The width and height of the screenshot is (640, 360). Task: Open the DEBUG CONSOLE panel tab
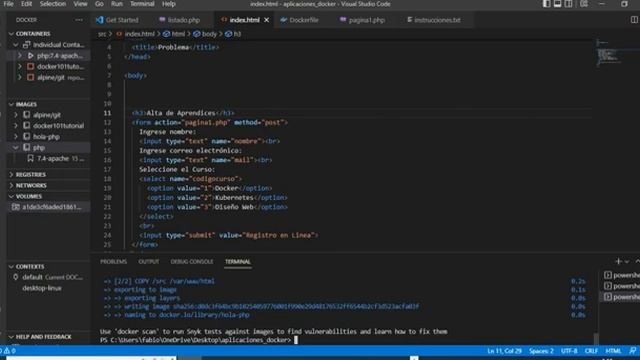(x=192, y=262)
